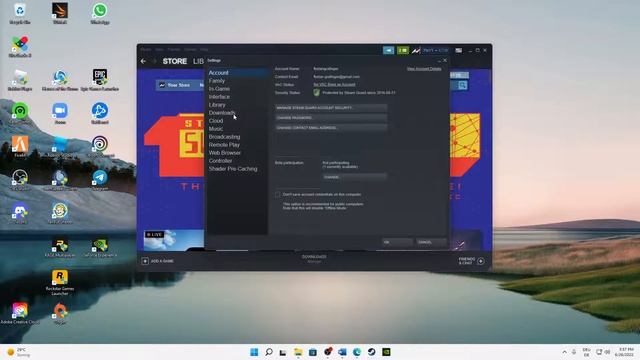The height and width of the screenshot is (360, 640).
Task: Open Friends & Chat in Steam
Action: click(471, 261)
